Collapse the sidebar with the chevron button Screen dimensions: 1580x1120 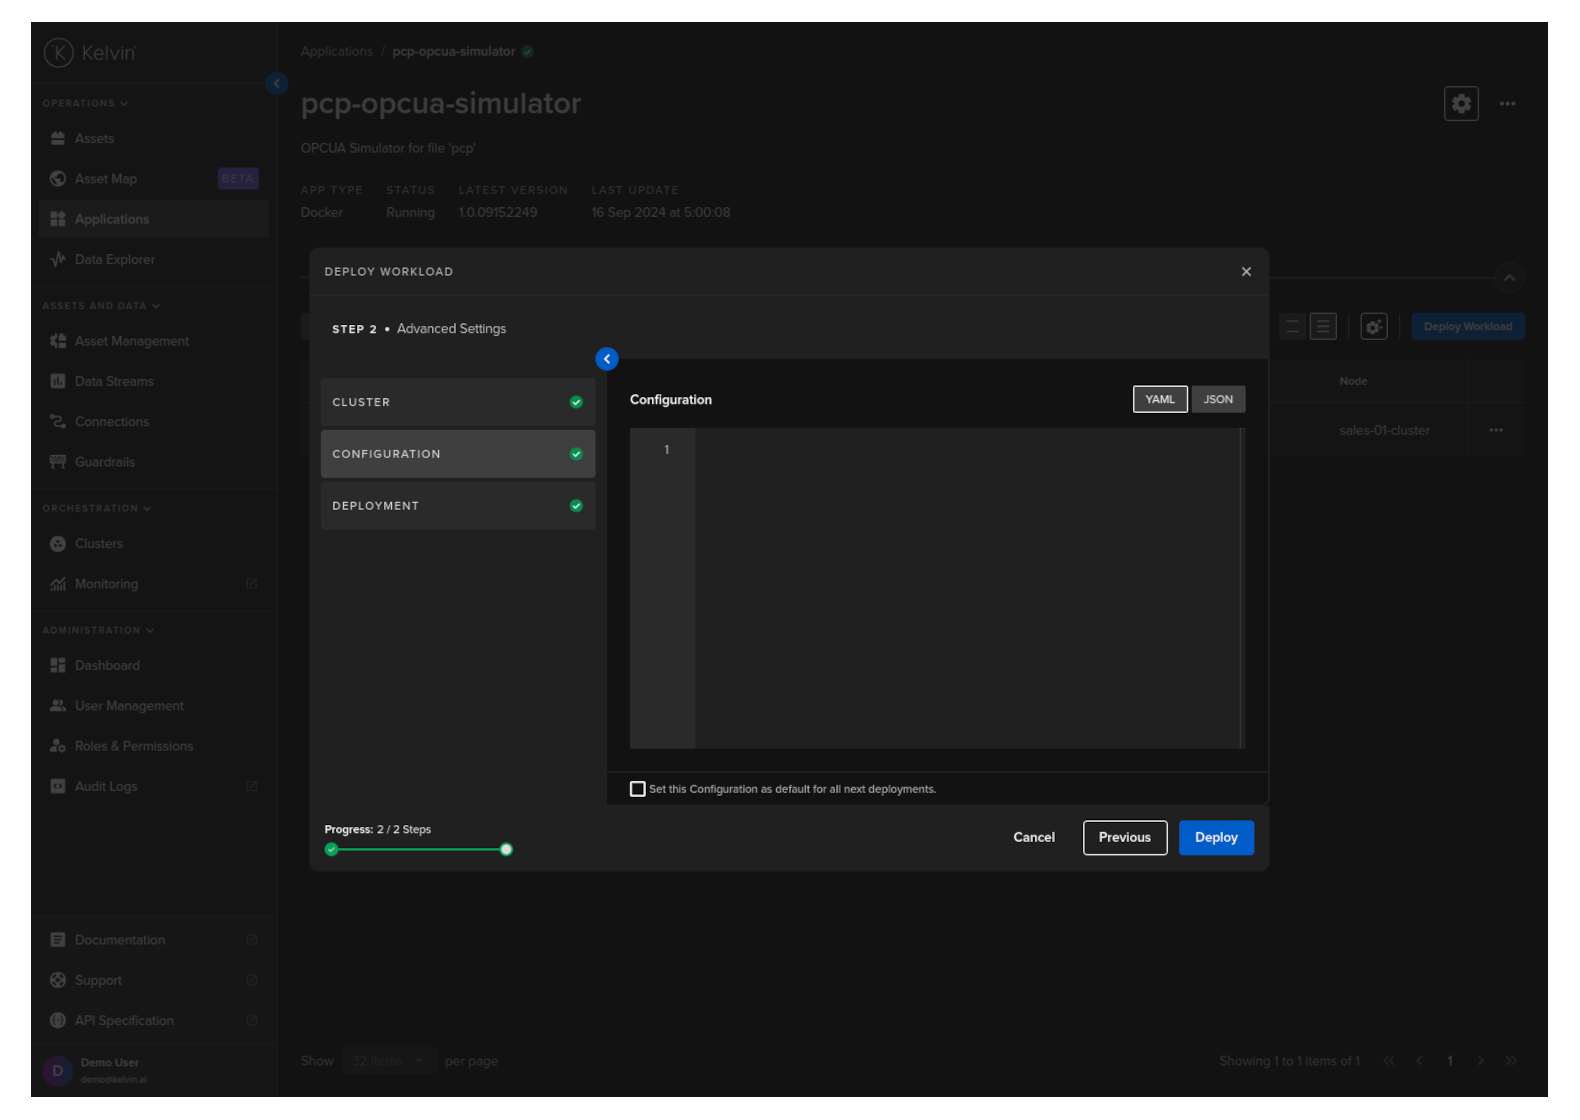pos(277,84)
